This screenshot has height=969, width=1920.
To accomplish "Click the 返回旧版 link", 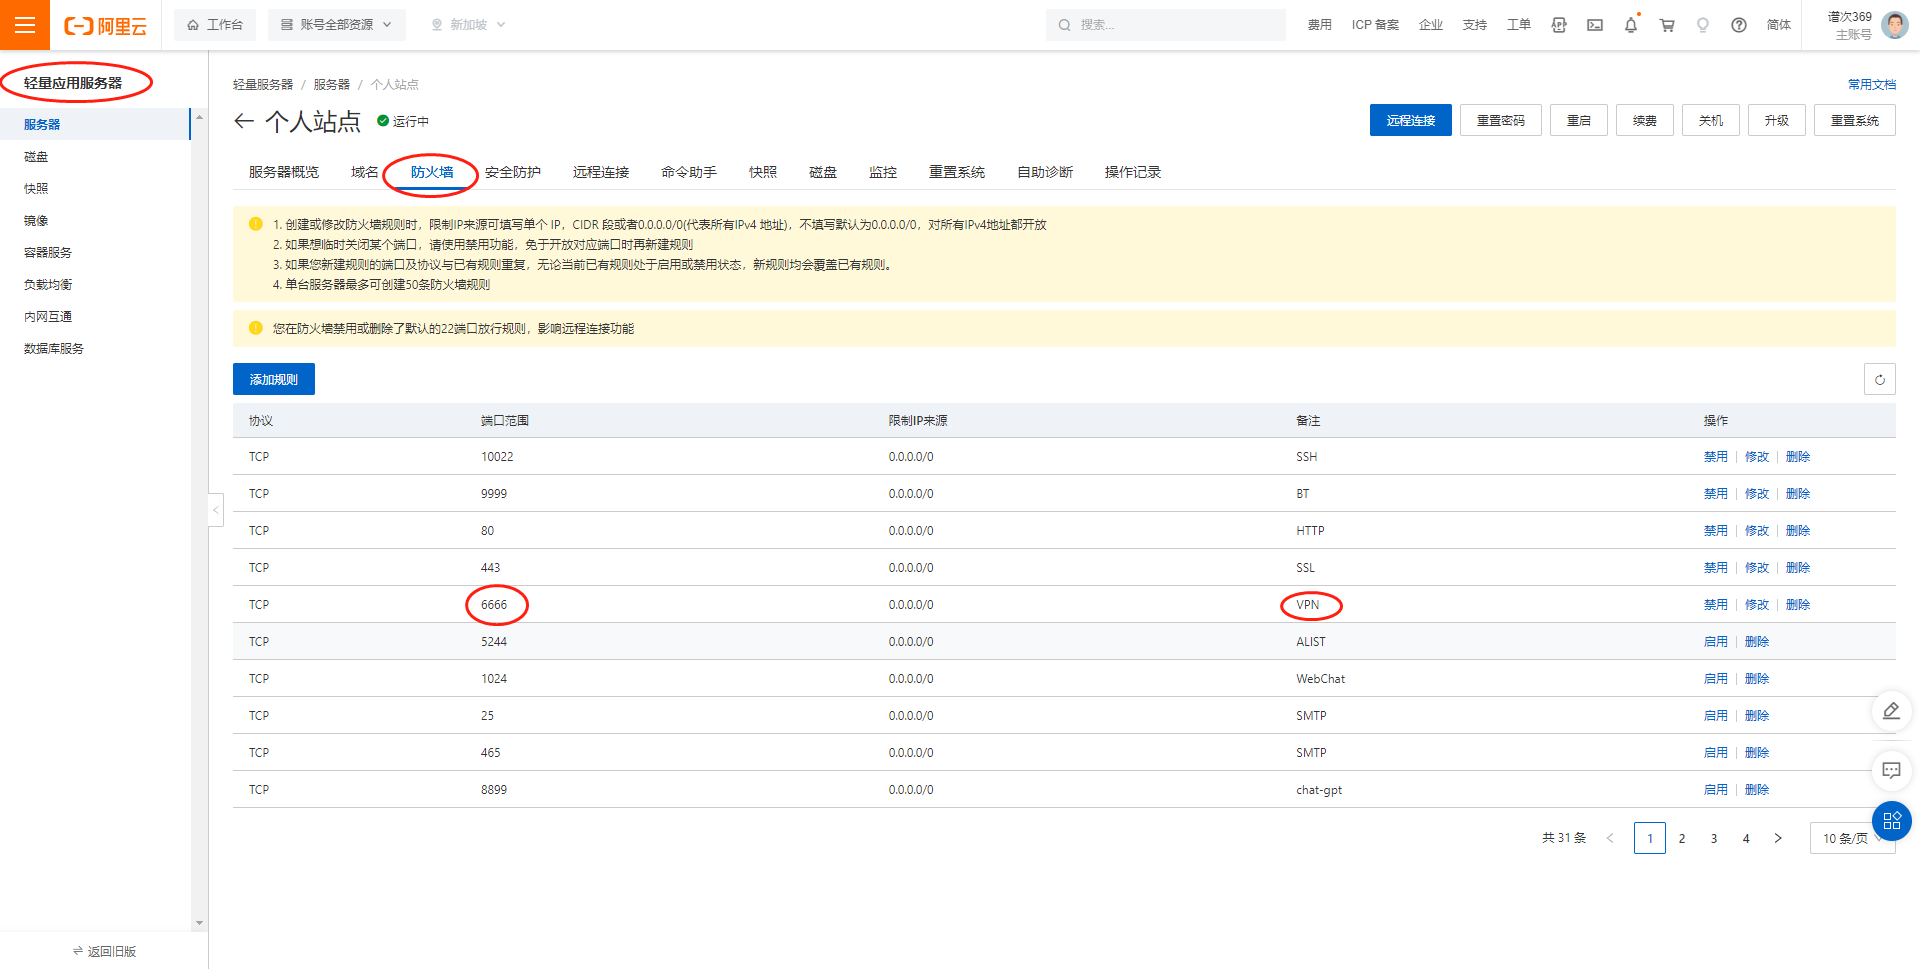I will (x=104, y=951).
